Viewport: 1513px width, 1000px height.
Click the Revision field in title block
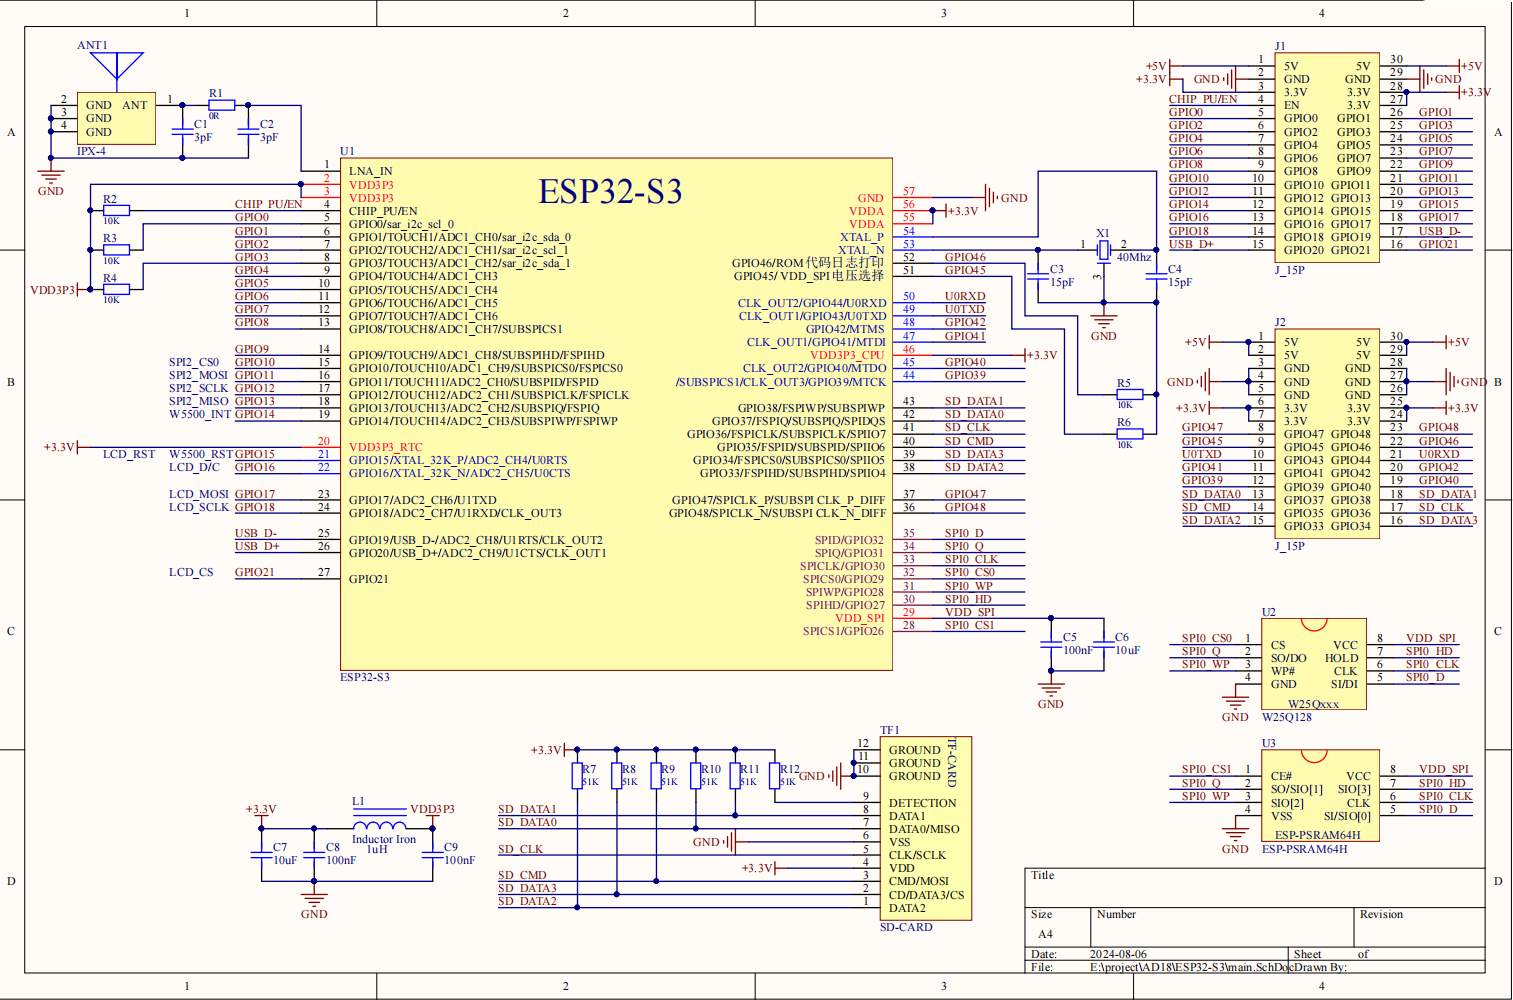(x=1420, y=926)
